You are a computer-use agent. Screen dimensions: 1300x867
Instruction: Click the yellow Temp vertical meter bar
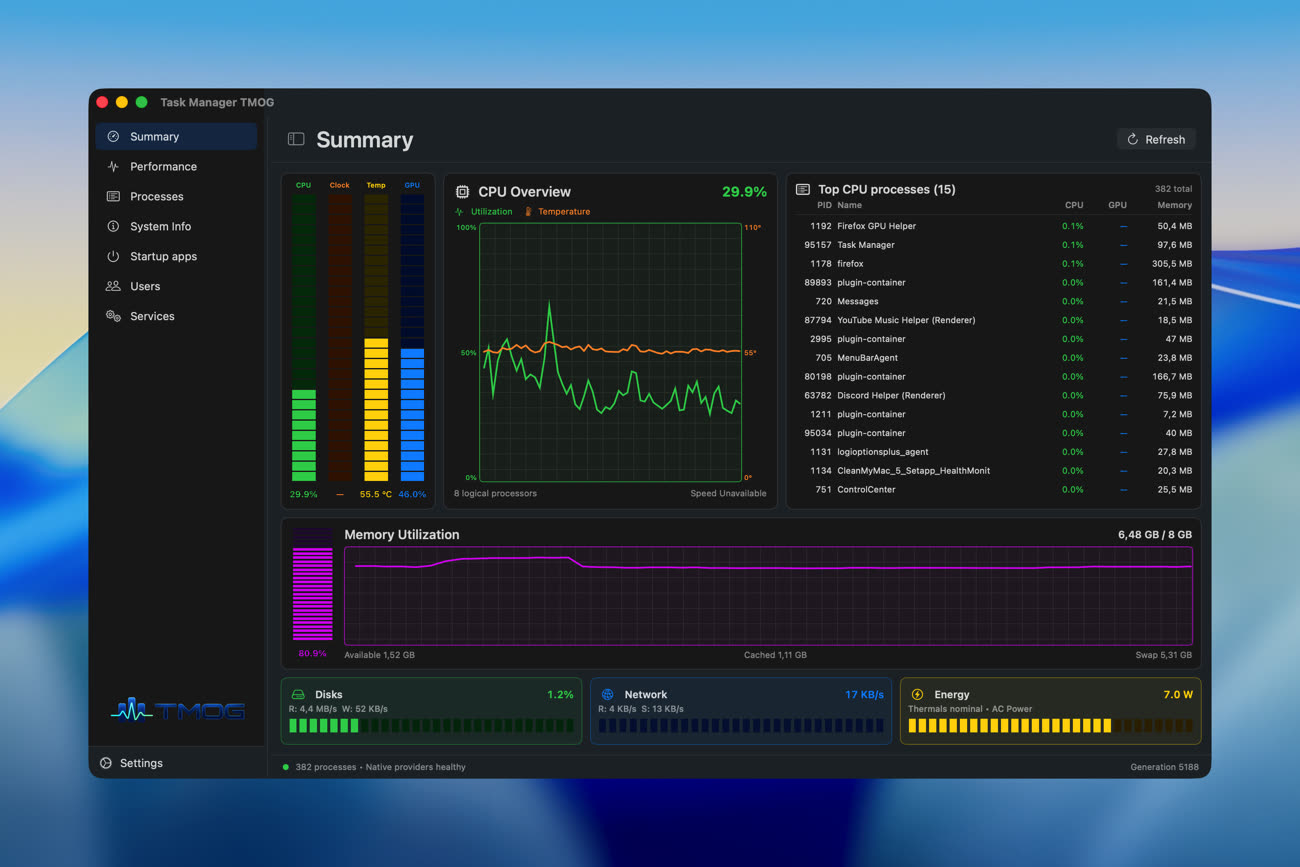pyautogui.click(x=376, y=337)
